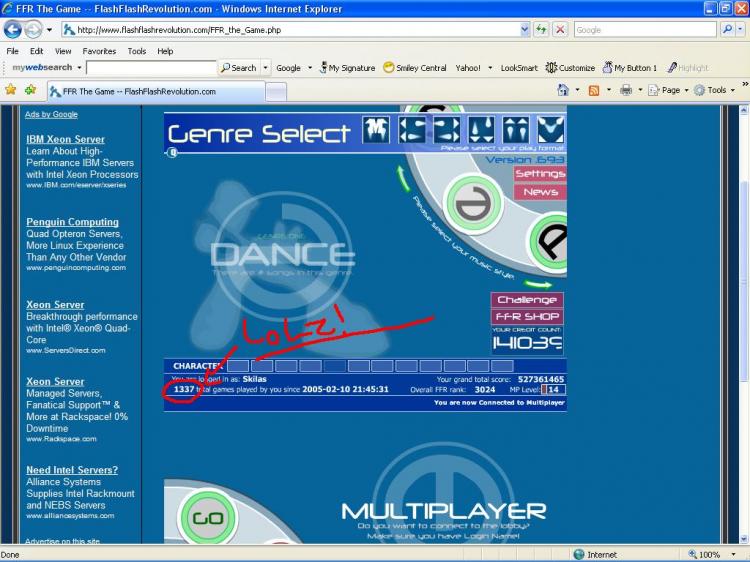Open the Tools menu in menu bar
The image size is (750, 562).
(137, 51)
